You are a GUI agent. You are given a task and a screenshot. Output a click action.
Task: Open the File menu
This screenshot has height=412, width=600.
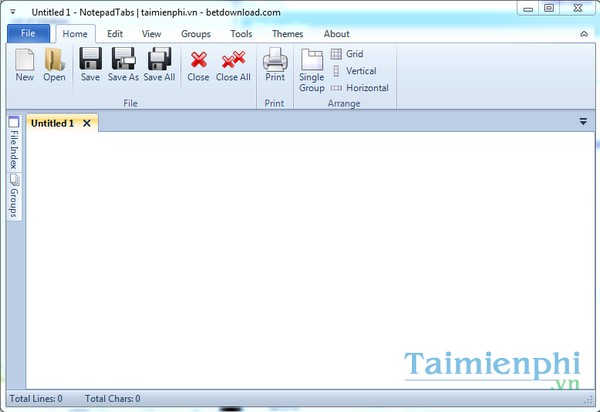[28, 33]
